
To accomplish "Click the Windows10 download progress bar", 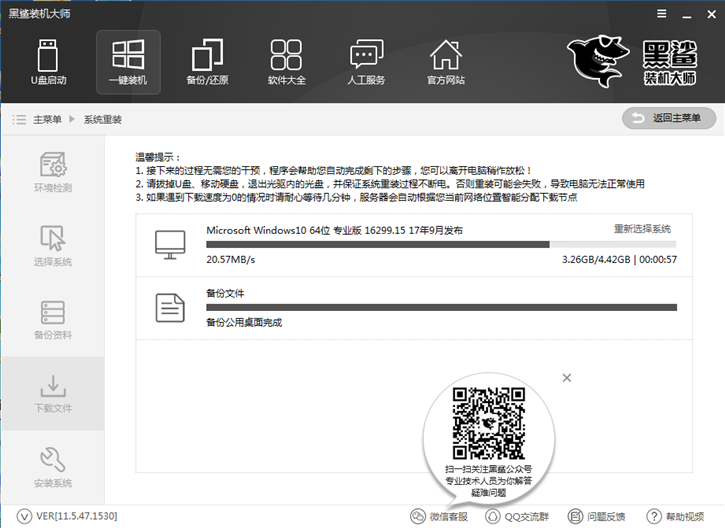I will 441,244.
